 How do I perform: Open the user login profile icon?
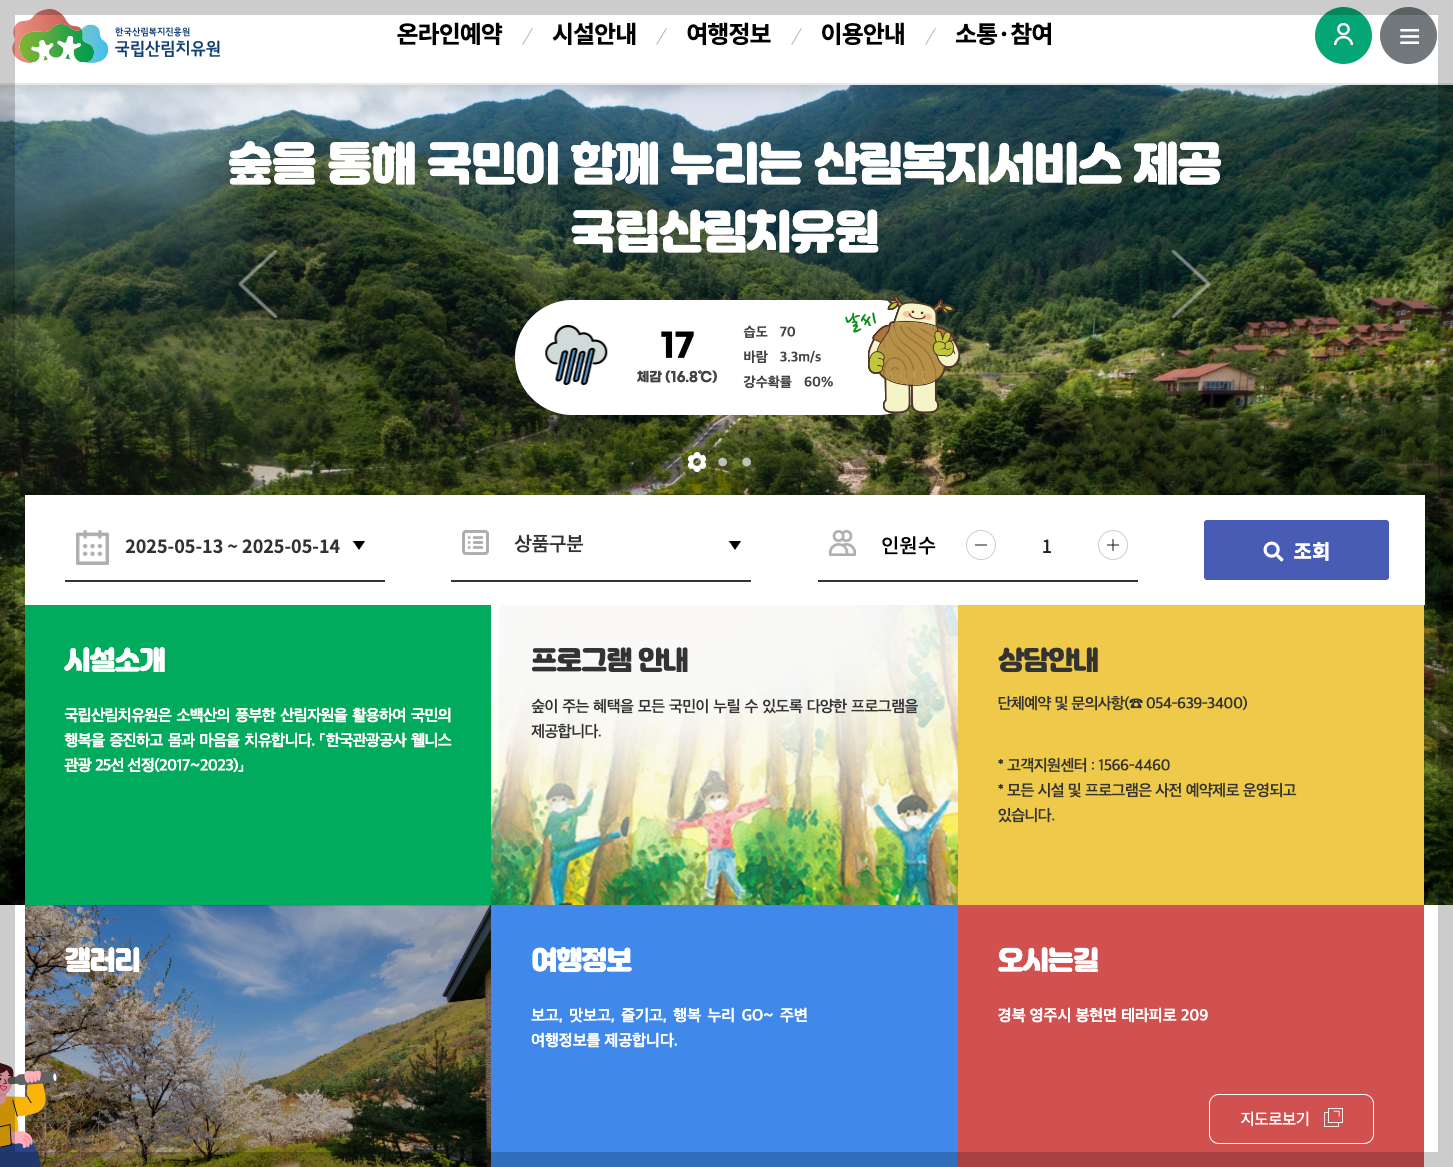click(1343, 35)
